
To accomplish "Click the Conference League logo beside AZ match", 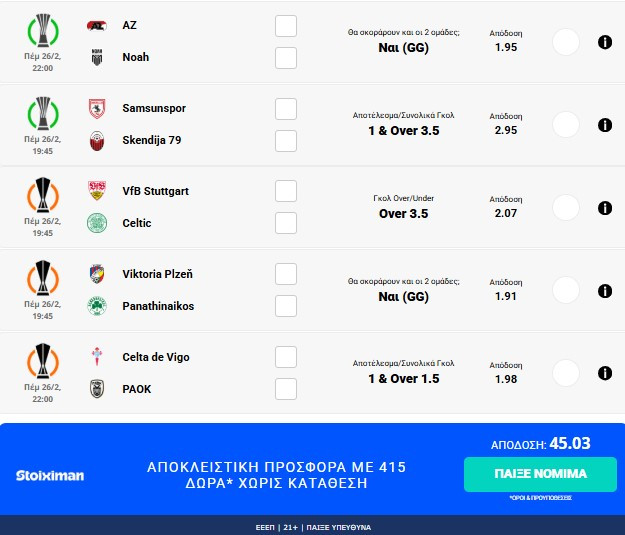I will pyautogui.click(x=42, y=33).
